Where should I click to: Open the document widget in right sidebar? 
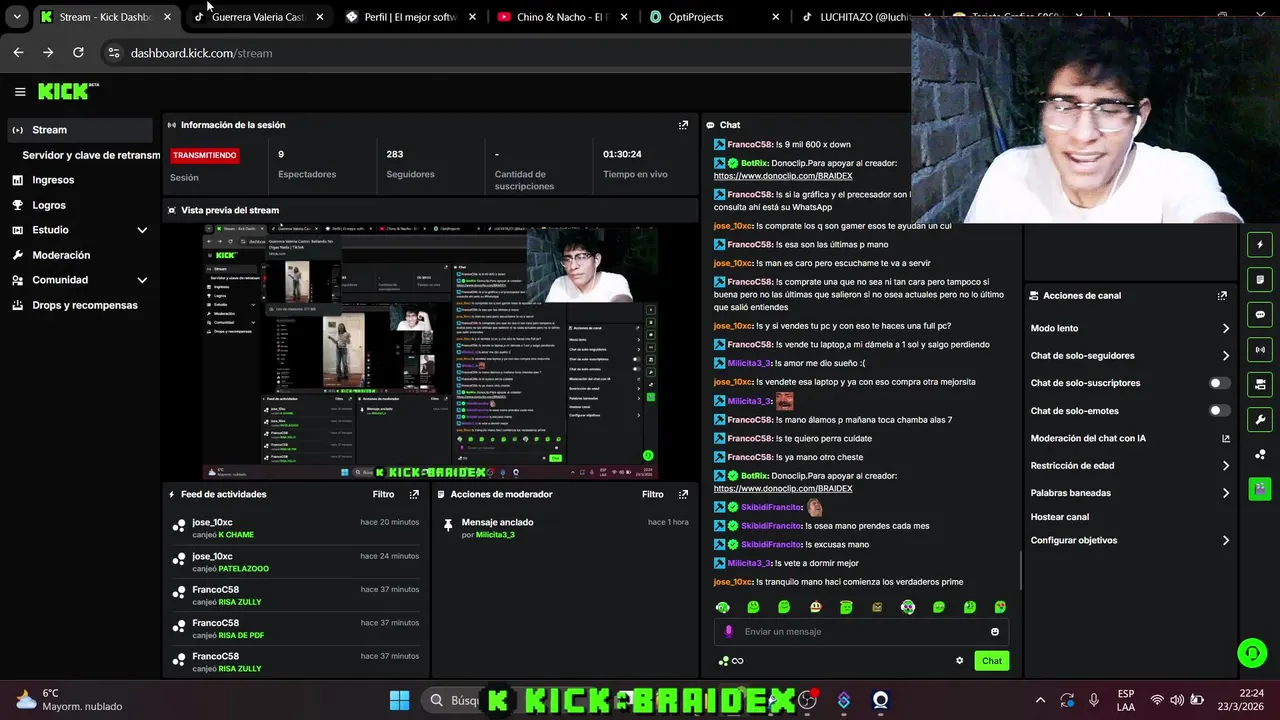pos(1260,280)
